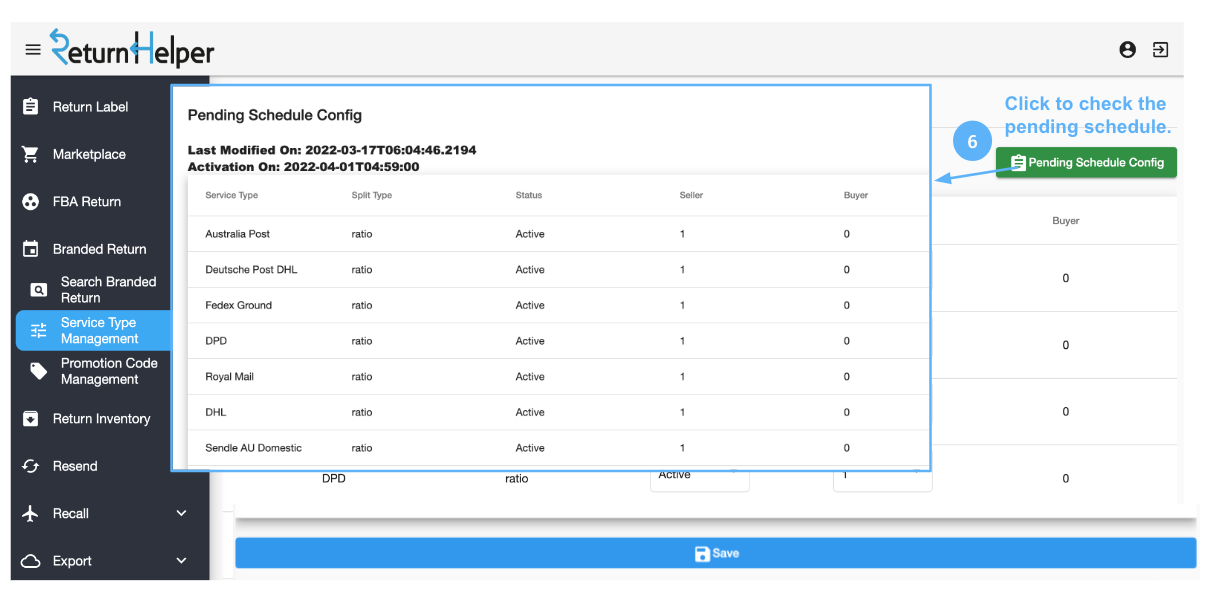This screenshot has width=1217, height=589.
Task: Click the Activation On timestamp
Action: pyautogui.click(x=303, y=167)
